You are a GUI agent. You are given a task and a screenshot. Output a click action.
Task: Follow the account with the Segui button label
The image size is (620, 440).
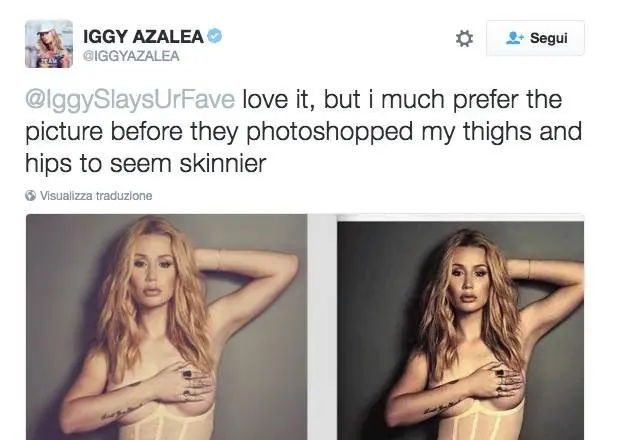[x=549, y=38]
